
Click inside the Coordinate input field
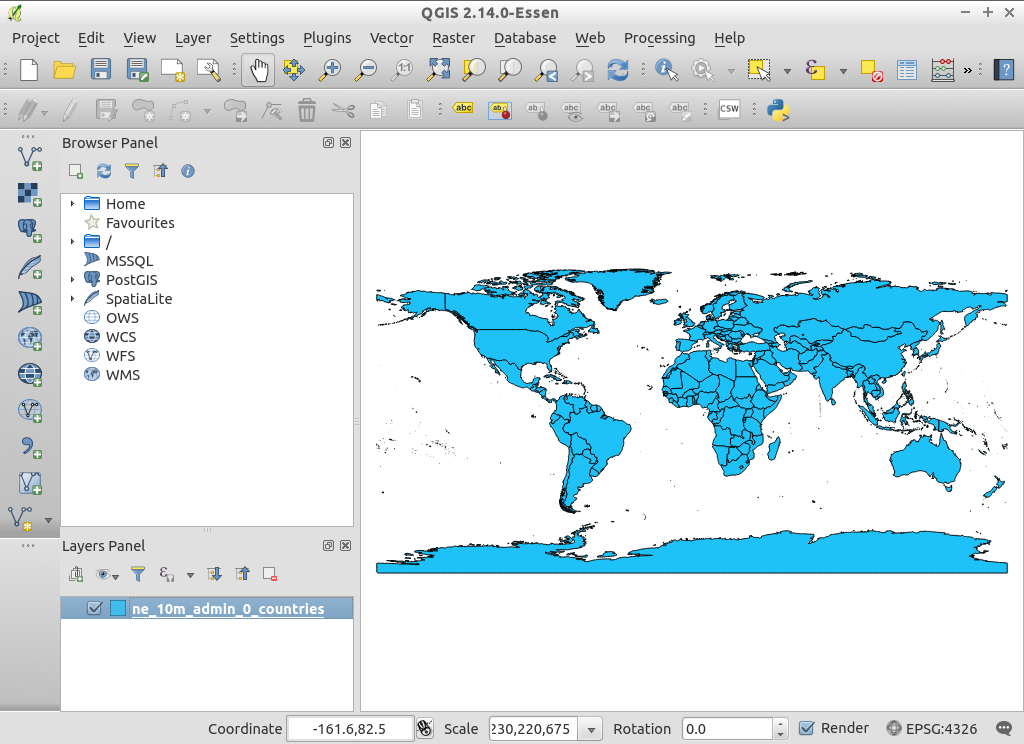coord(350,729)
